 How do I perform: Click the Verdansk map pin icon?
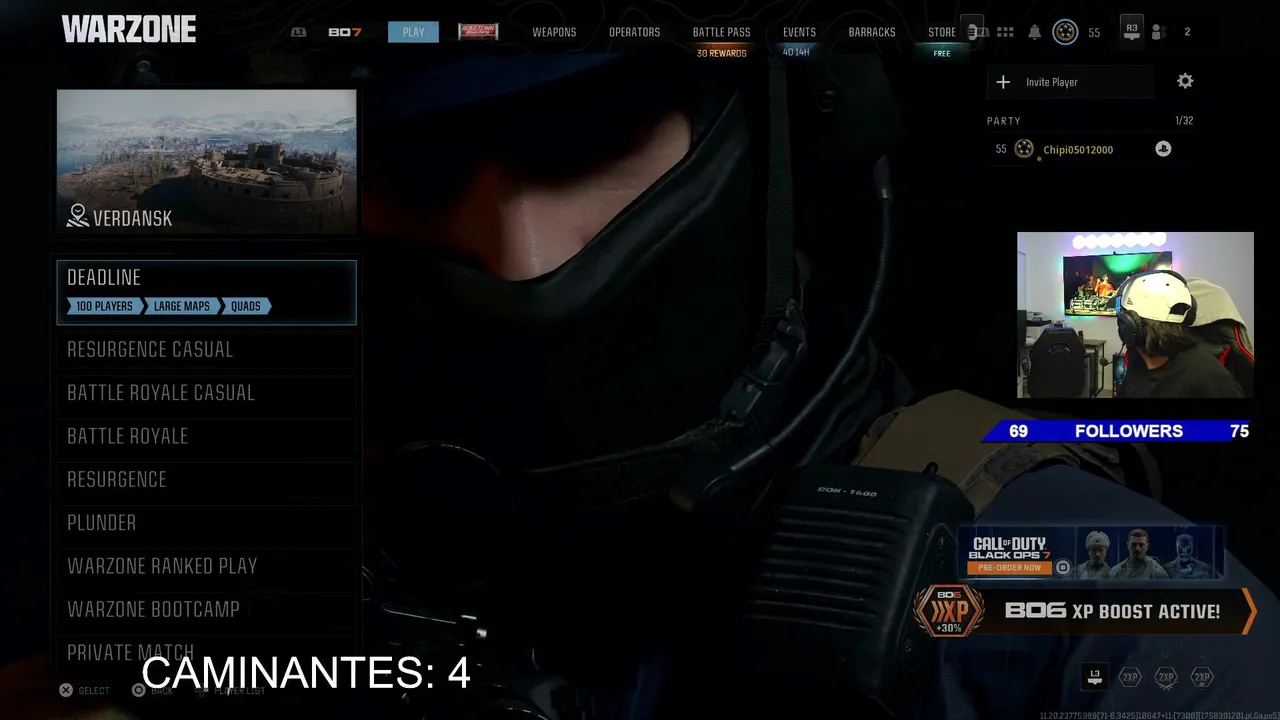[78, 215]
